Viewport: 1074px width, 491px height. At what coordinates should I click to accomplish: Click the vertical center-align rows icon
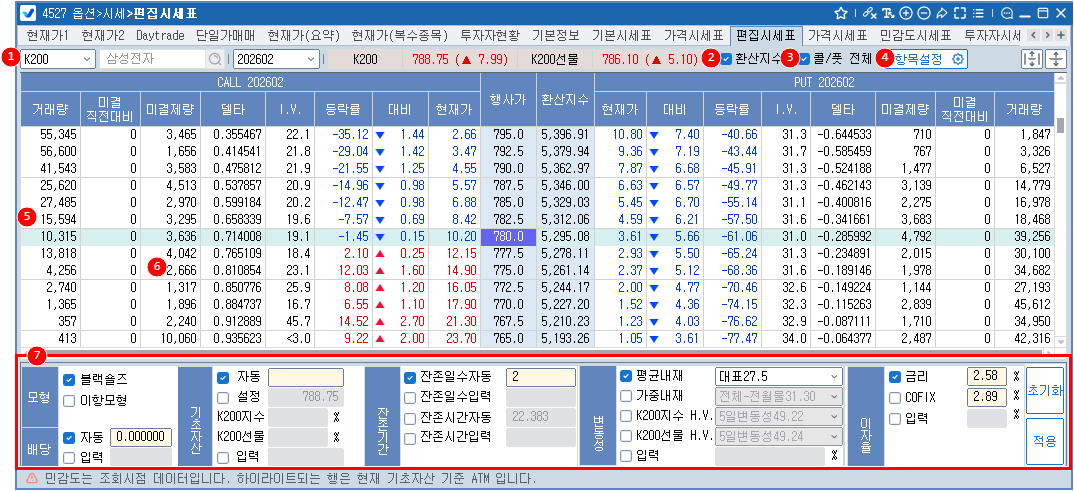click(1055, 59)
